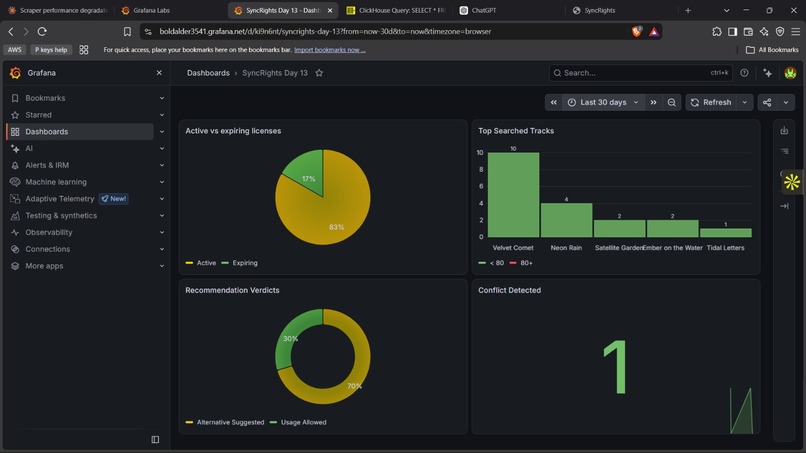
Task: Expand the Dashboards chevron
Action: coord(162,132)
